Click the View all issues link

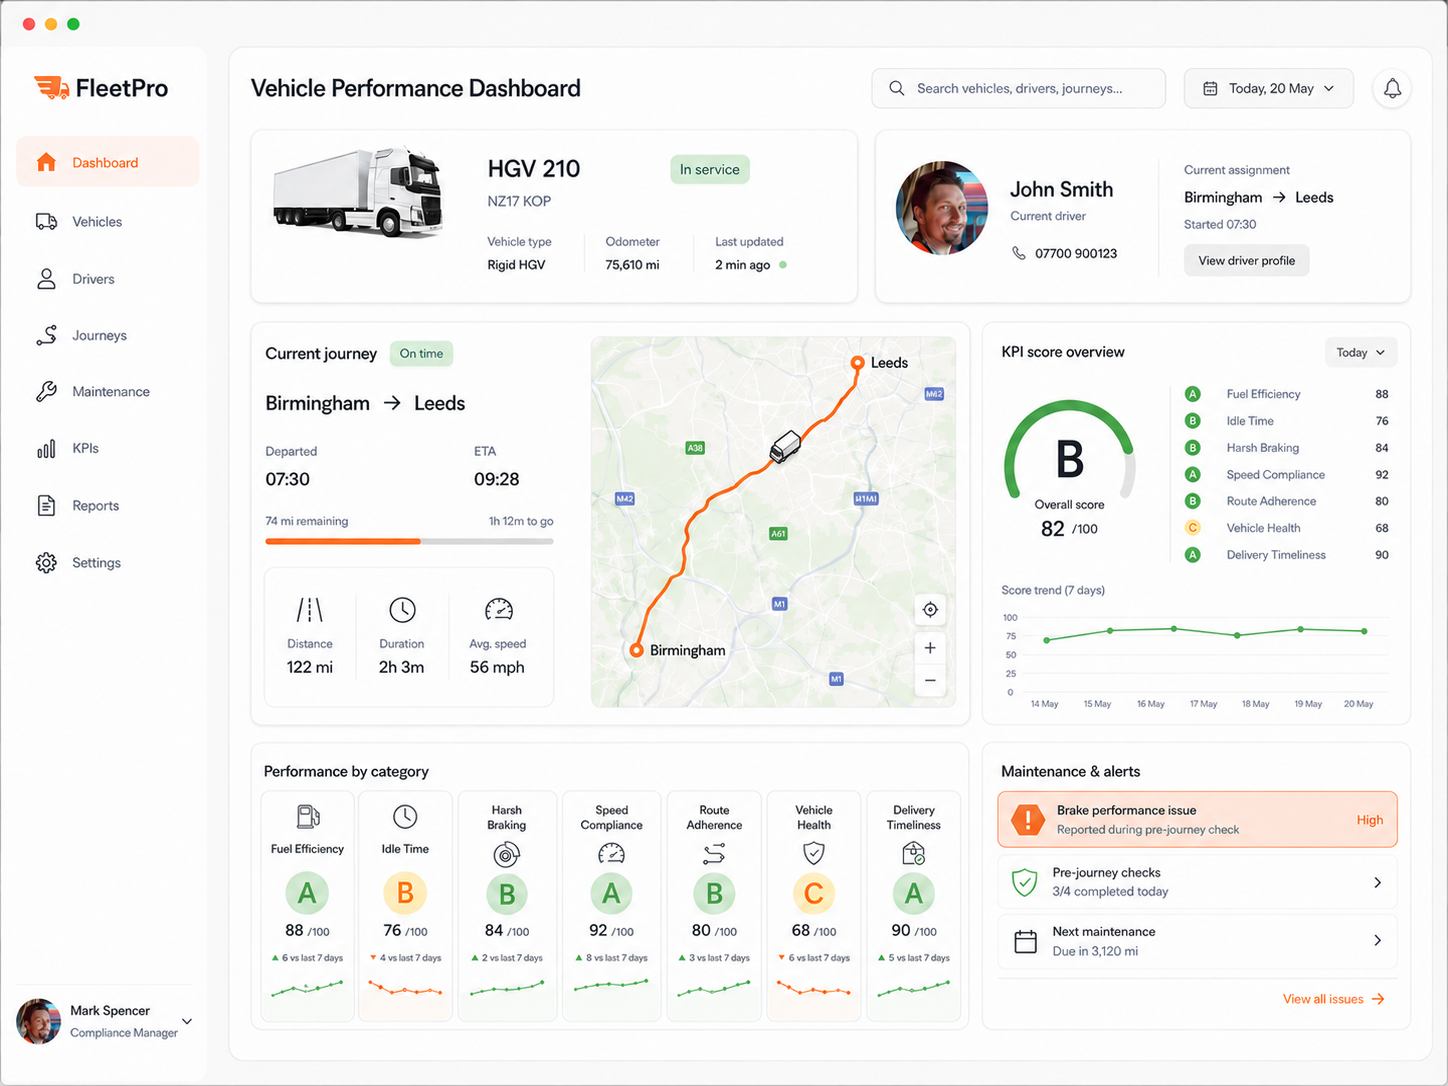click(1333, 999)
